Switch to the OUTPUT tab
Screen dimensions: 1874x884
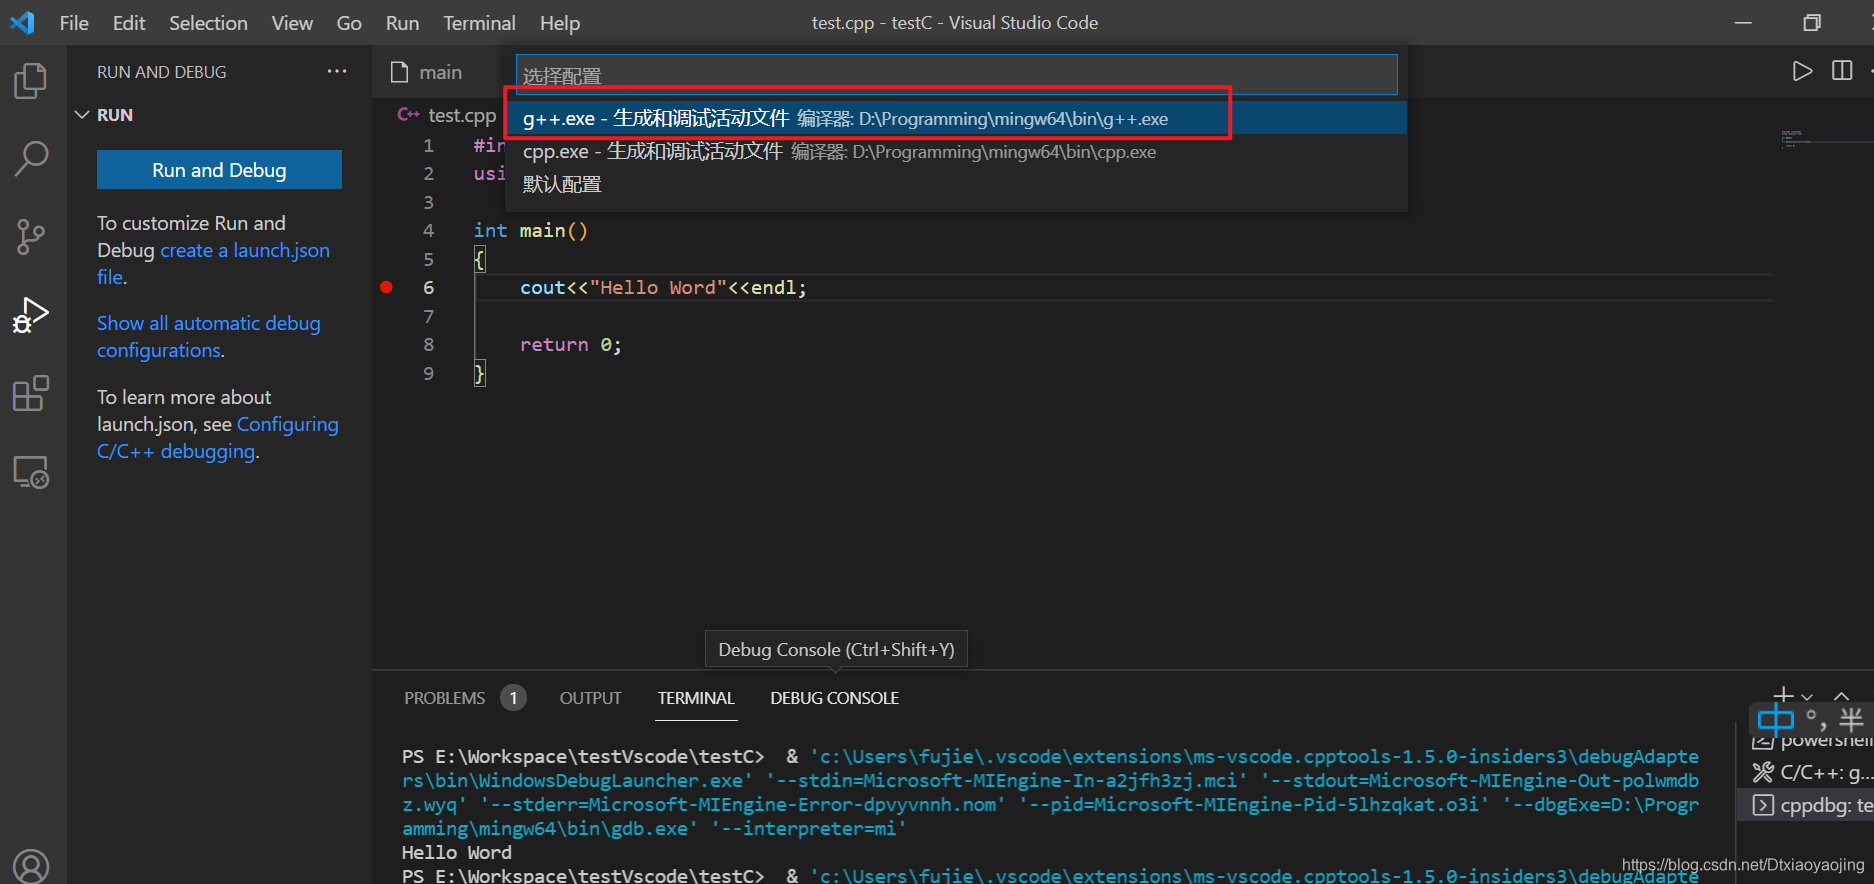pyautogui.click(x=590, y=698)
